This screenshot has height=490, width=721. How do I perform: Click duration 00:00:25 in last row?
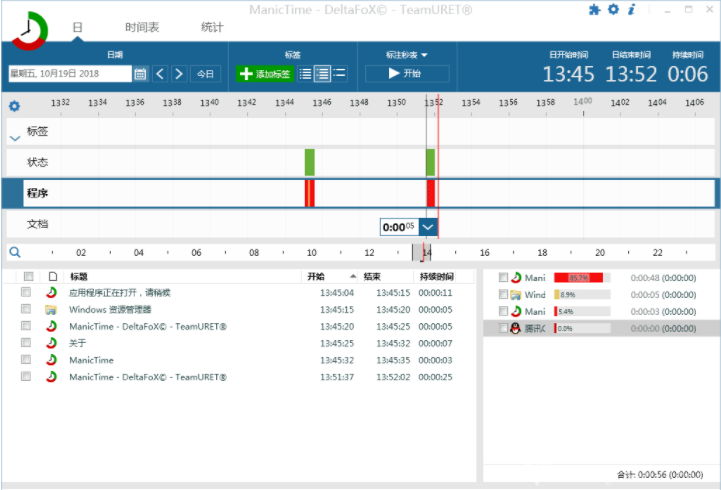[435, 377]
